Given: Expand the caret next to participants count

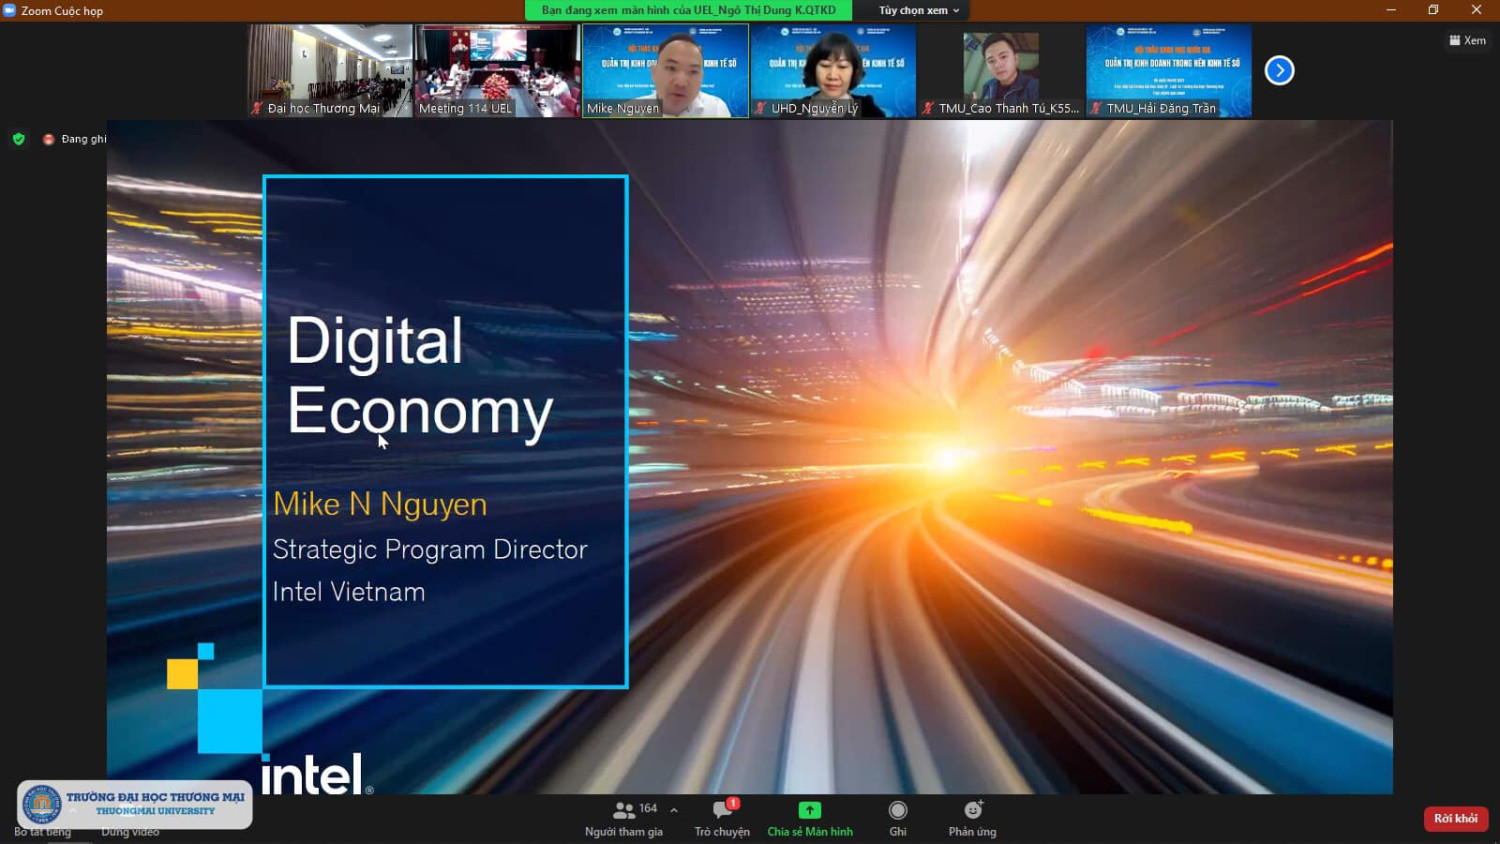Looking at the screenshot, I should click(674, 810).
